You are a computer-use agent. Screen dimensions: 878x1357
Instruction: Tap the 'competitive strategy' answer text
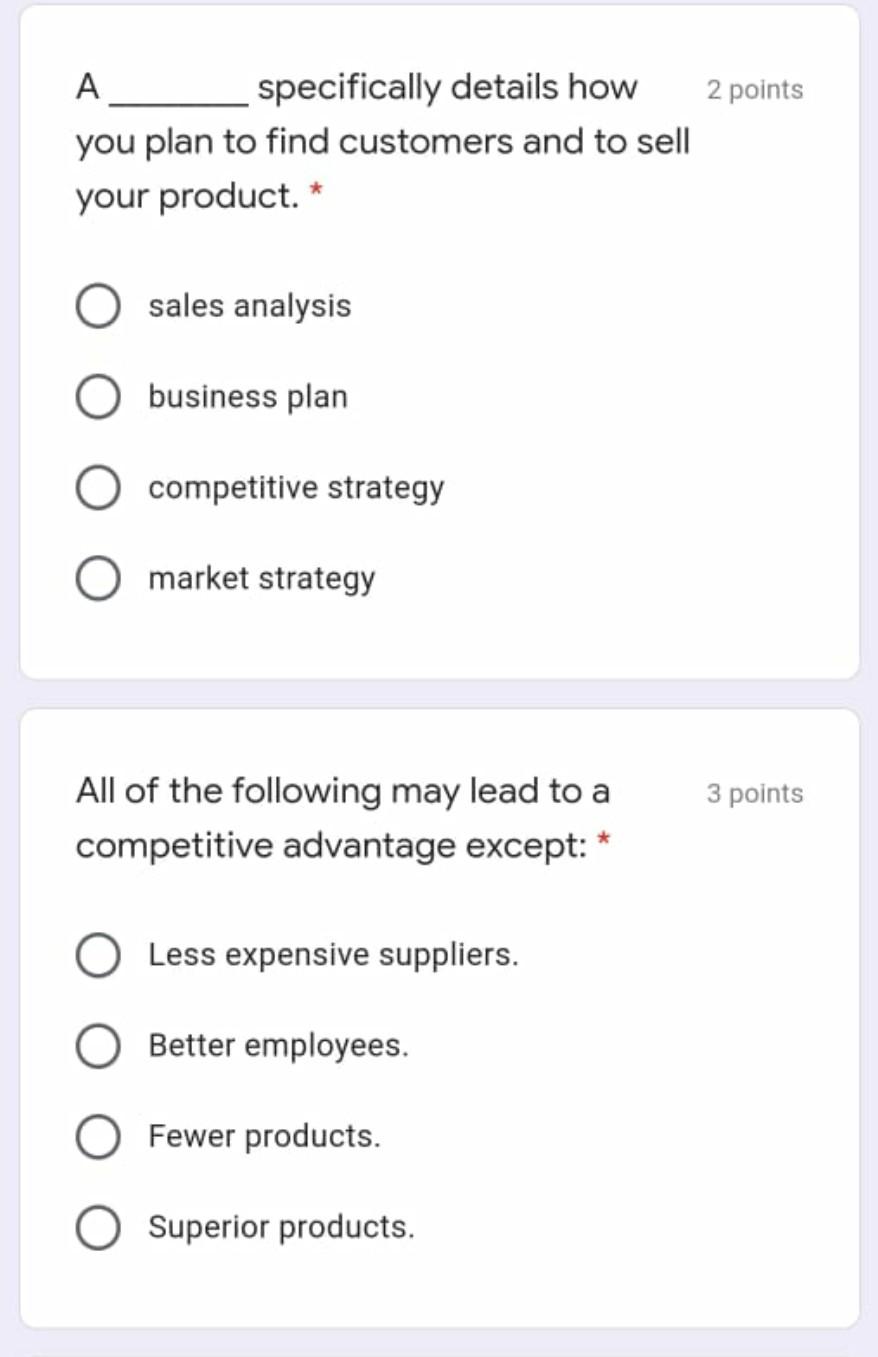[296, 488]
